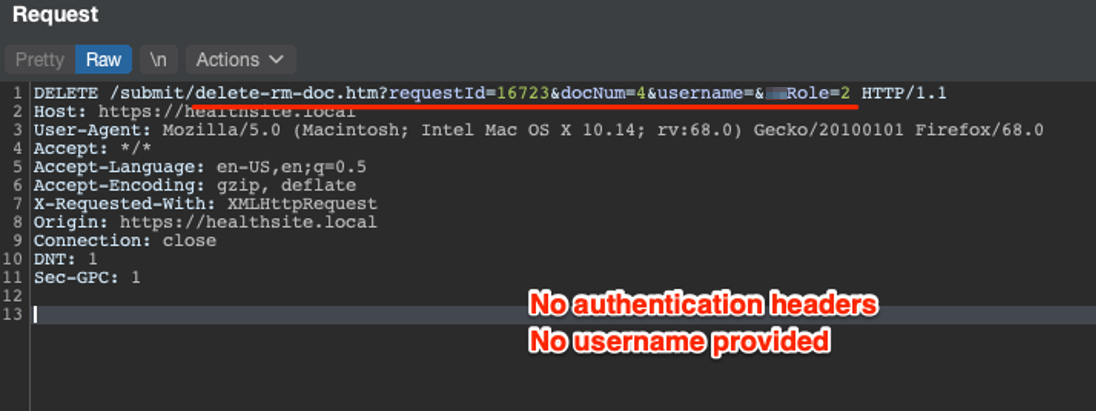This screenshot has width=1096, height=411.
Task: Click the X-Requested-With XMLHttpRequest header
Action: (x=205, y=204)
